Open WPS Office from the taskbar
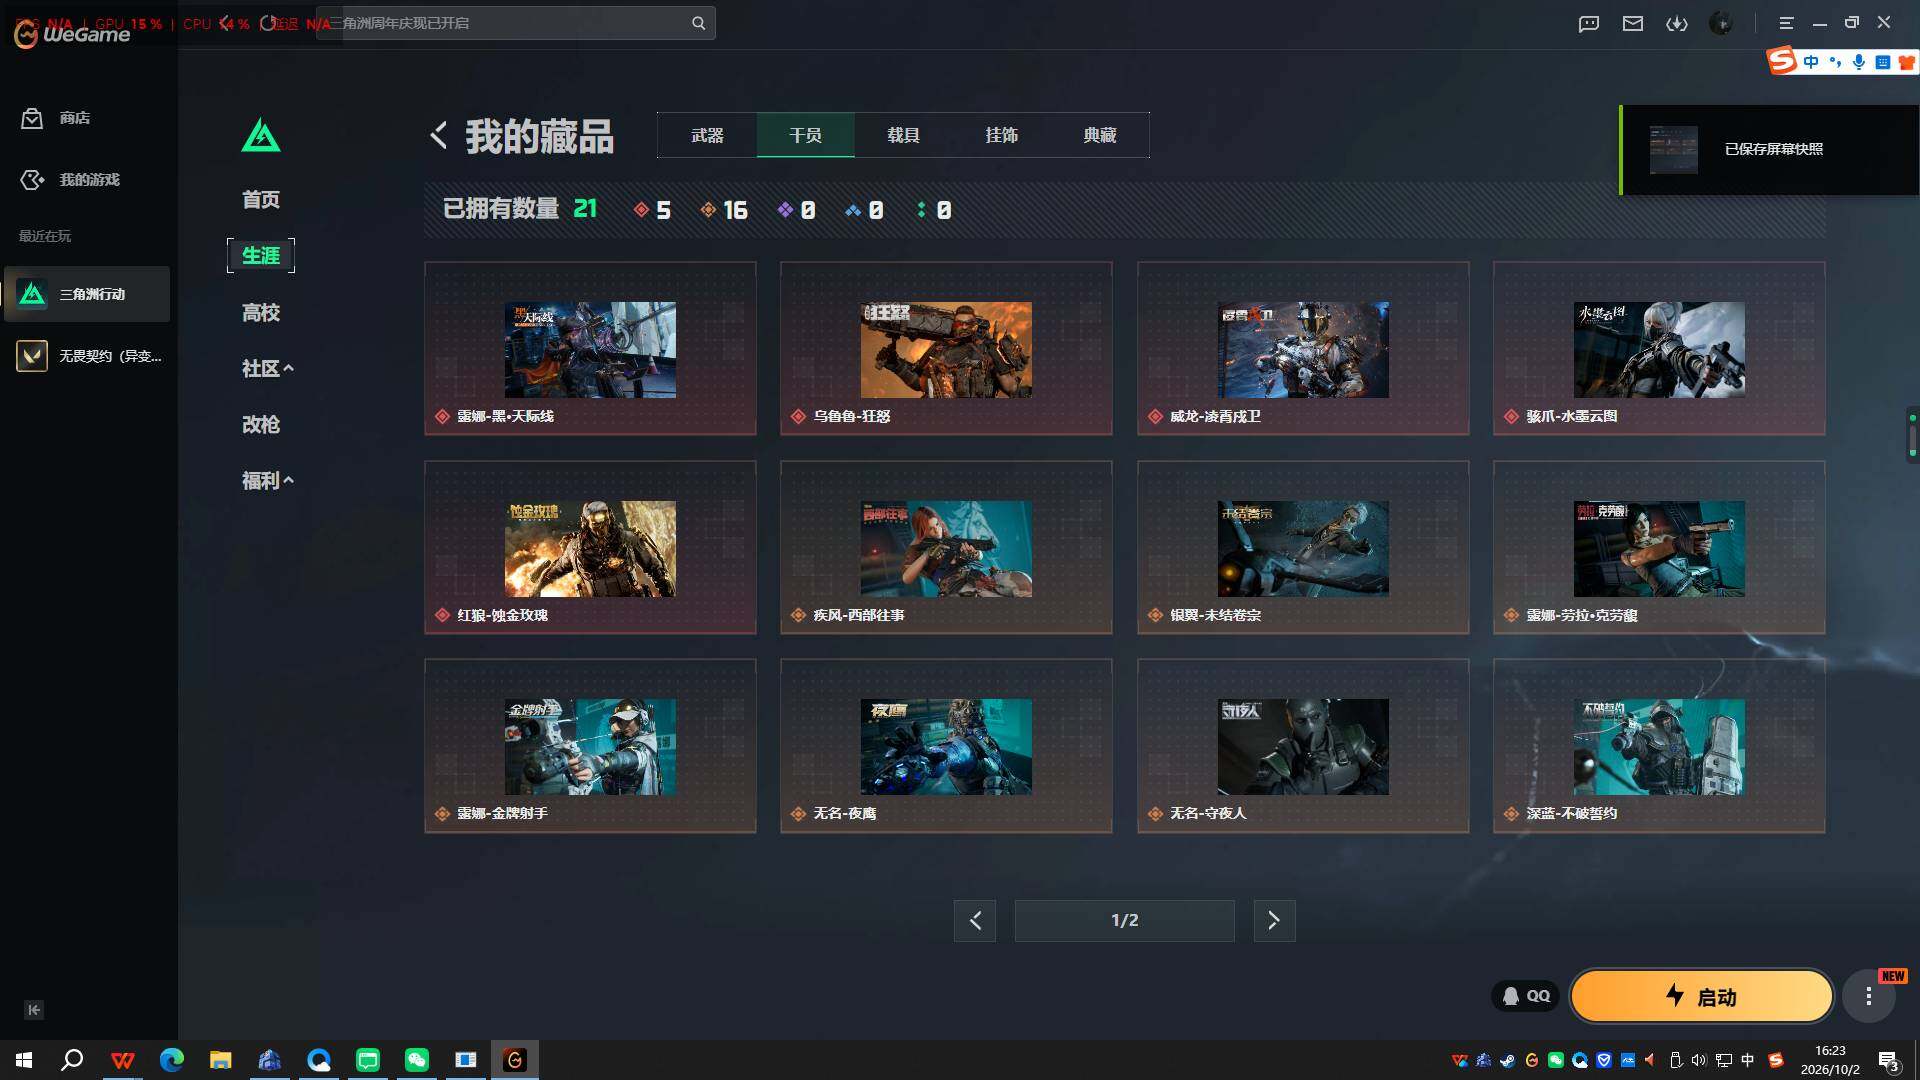Screen dimensions: 1920x1080 tap(123, 1060)
